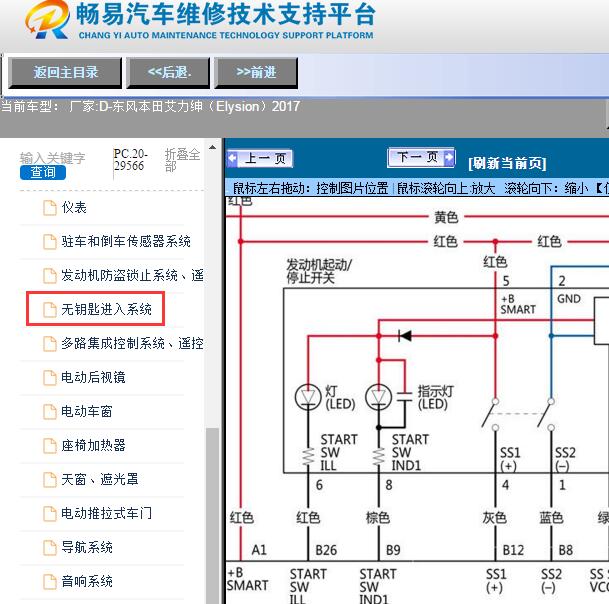This screenshot has width=609, height=604.
Task: Click the right arrow icon on 下一页
Action: tap(449, 157)
